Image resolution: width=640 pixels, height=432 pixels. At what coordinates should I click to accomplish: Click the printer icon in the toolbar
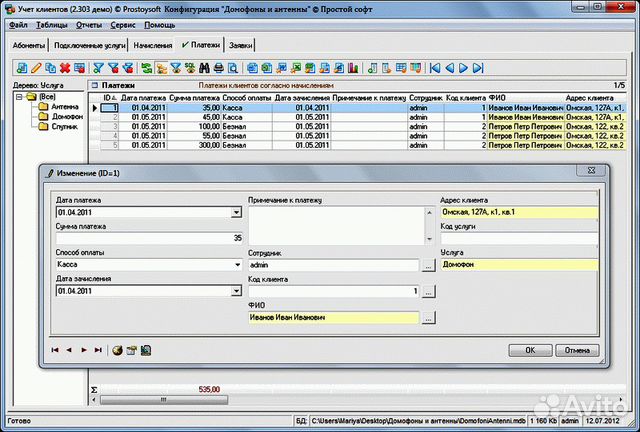pyautogui.click(x=217, y=68)
